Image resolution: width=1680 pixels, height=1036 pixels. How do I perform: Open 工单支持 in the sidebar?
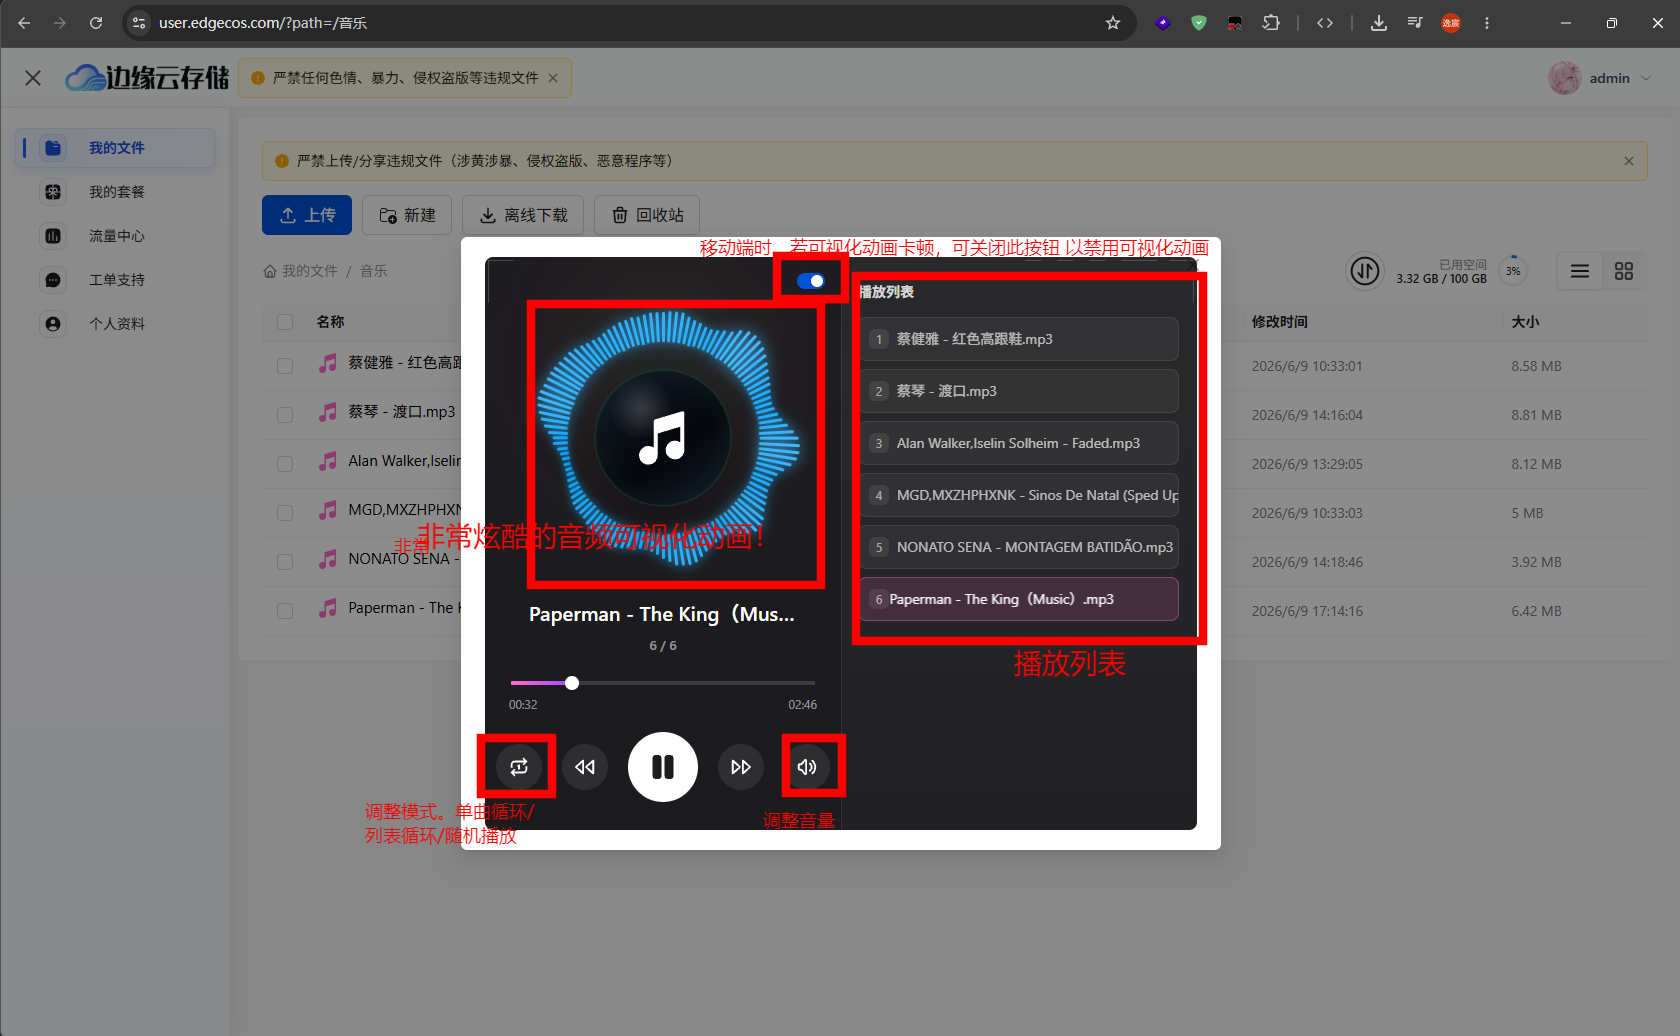click(x=116, y=280)
